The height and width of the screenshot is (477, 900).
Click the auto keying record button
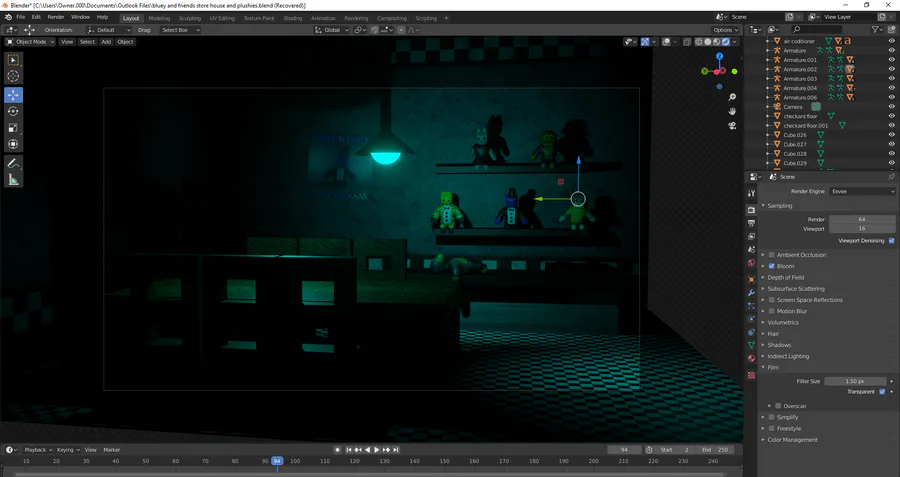point(338,450)
